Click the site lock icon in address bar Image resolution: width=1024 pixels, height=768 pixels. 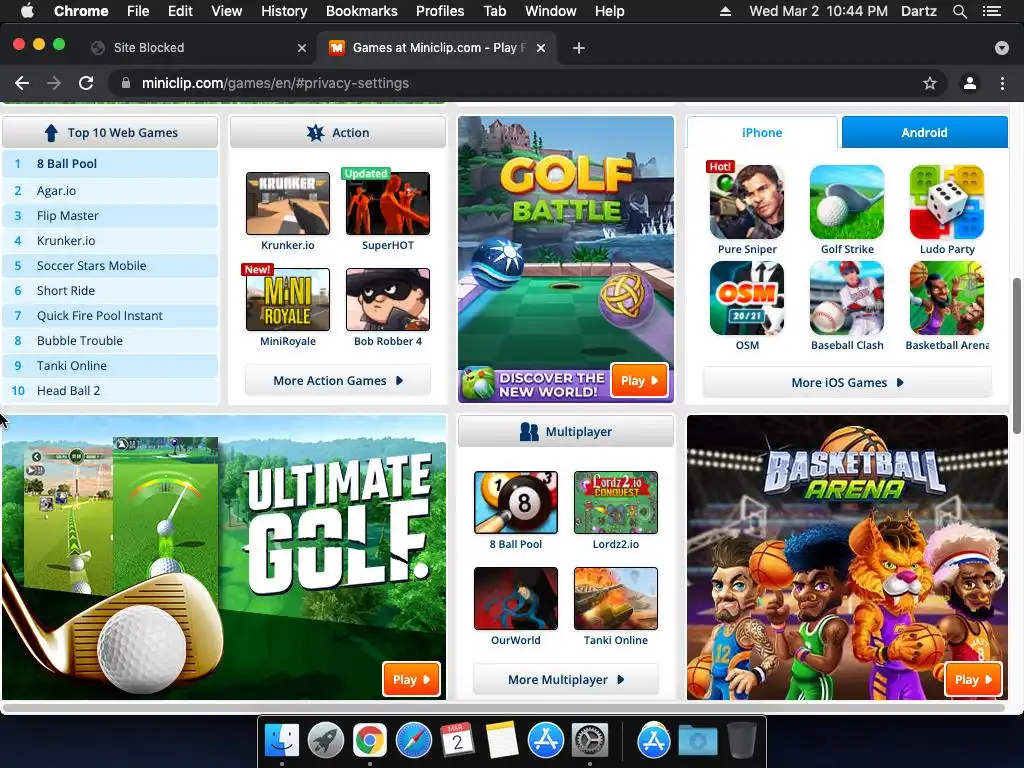tap(126, 83)
